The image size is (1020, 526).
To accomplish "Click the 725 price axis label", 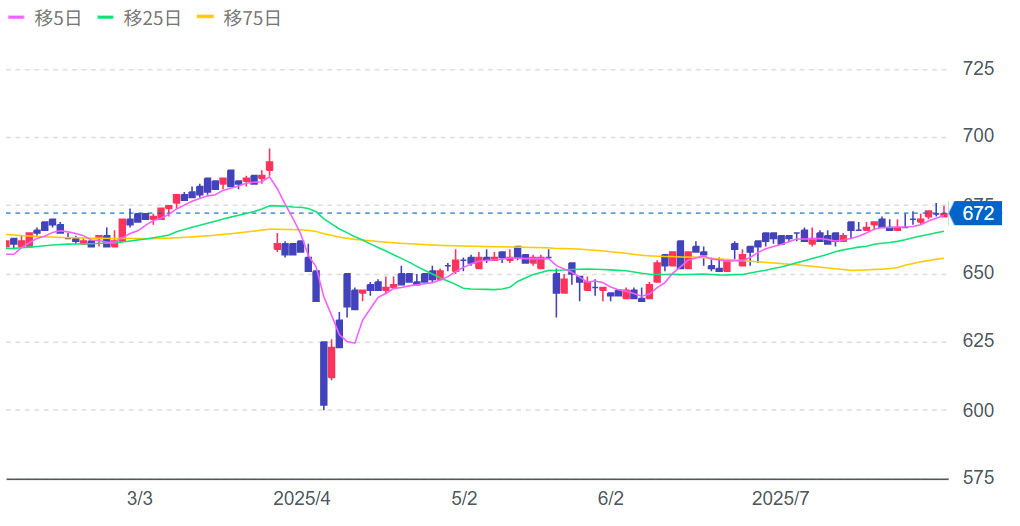I will pyautogui.click(x=977, y=69).
